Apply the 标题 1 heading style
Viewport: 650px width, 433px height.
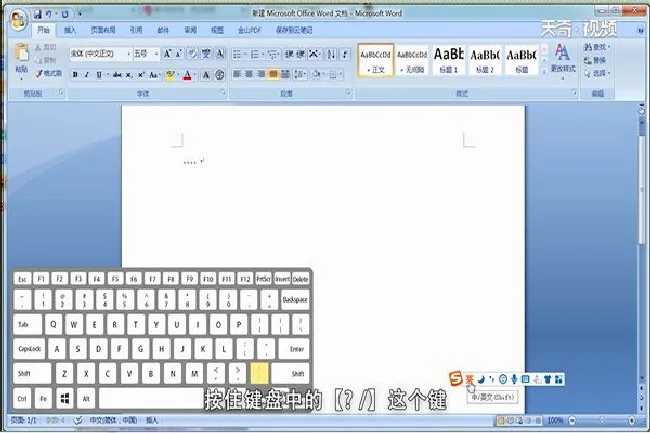[449, 60]
